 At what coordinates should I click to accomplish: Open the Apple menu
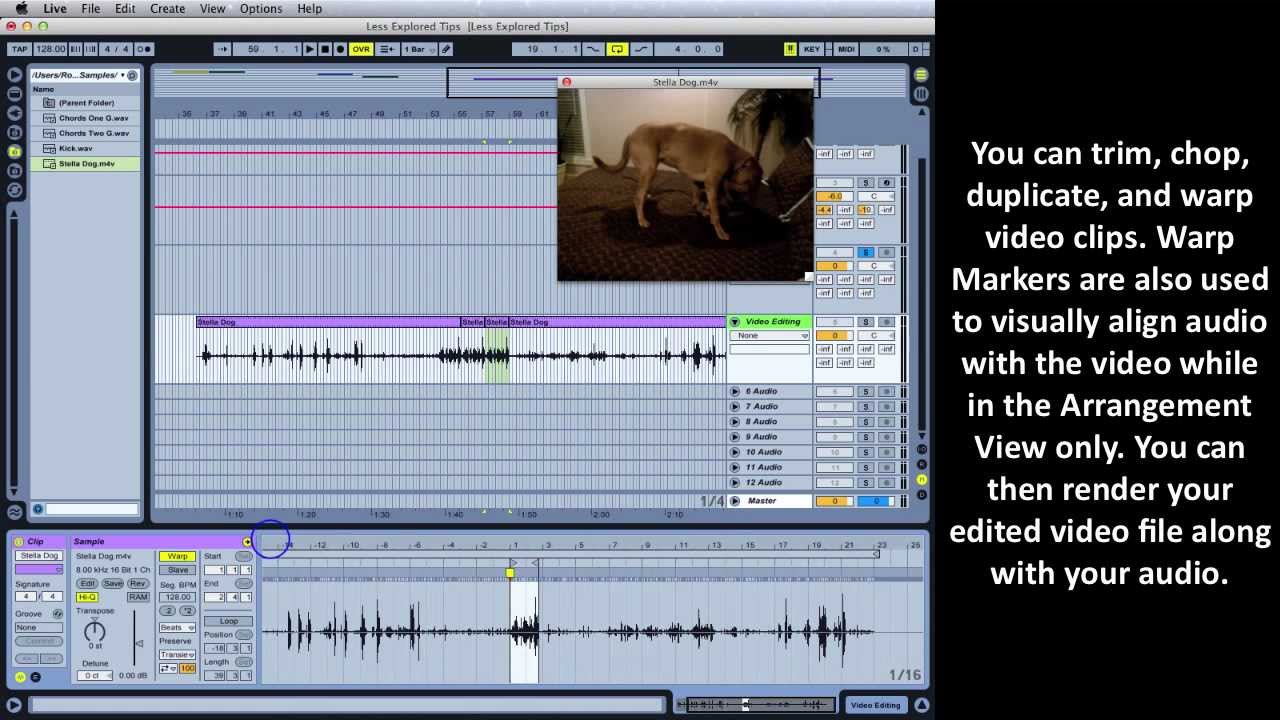click(x=21, y=9)
